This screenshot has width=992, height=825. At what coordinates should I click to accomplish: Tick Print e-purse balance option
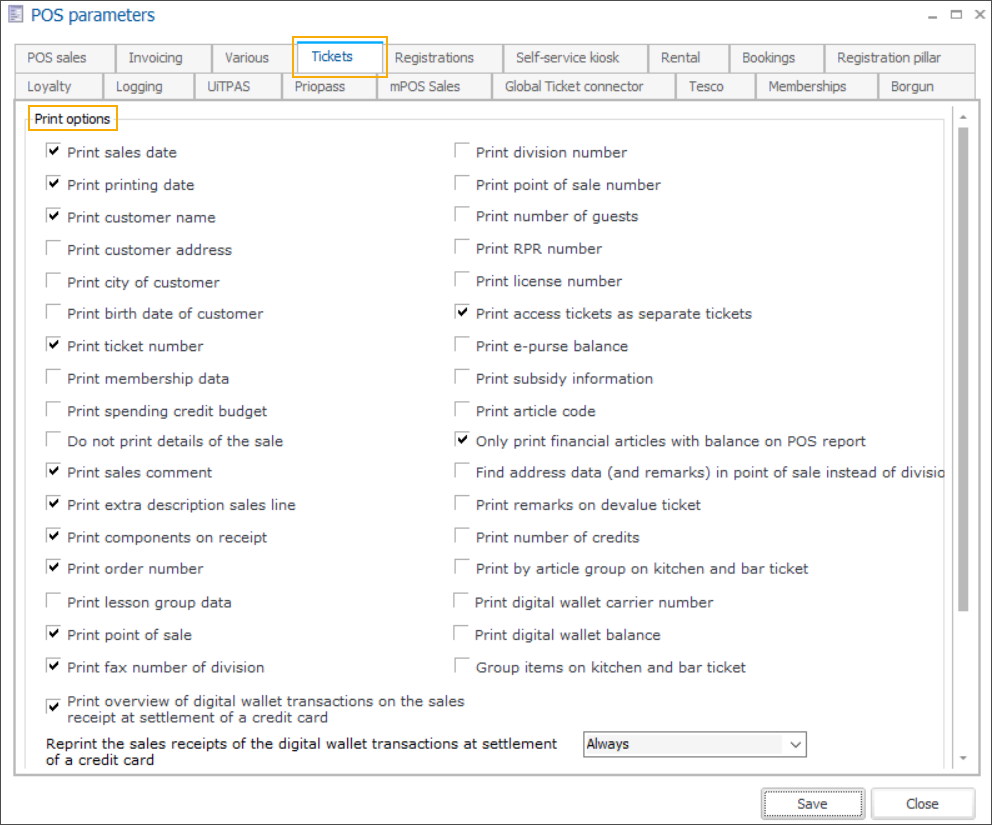coord(462,345)
